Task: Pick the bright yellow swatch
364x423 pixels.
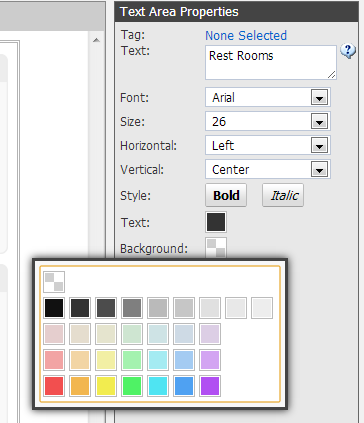Action: [106, 386]
